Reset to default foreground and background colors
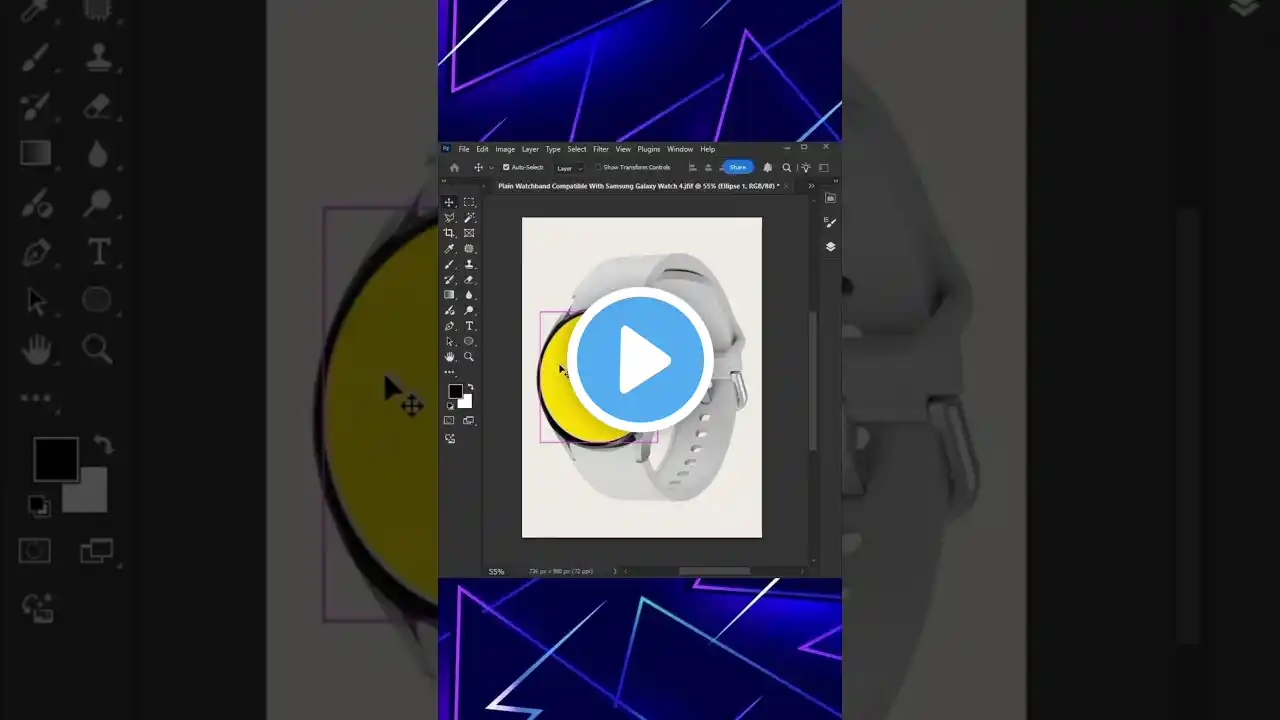The height and width of the screenshot is (720, 1280). tap(450, 406)
